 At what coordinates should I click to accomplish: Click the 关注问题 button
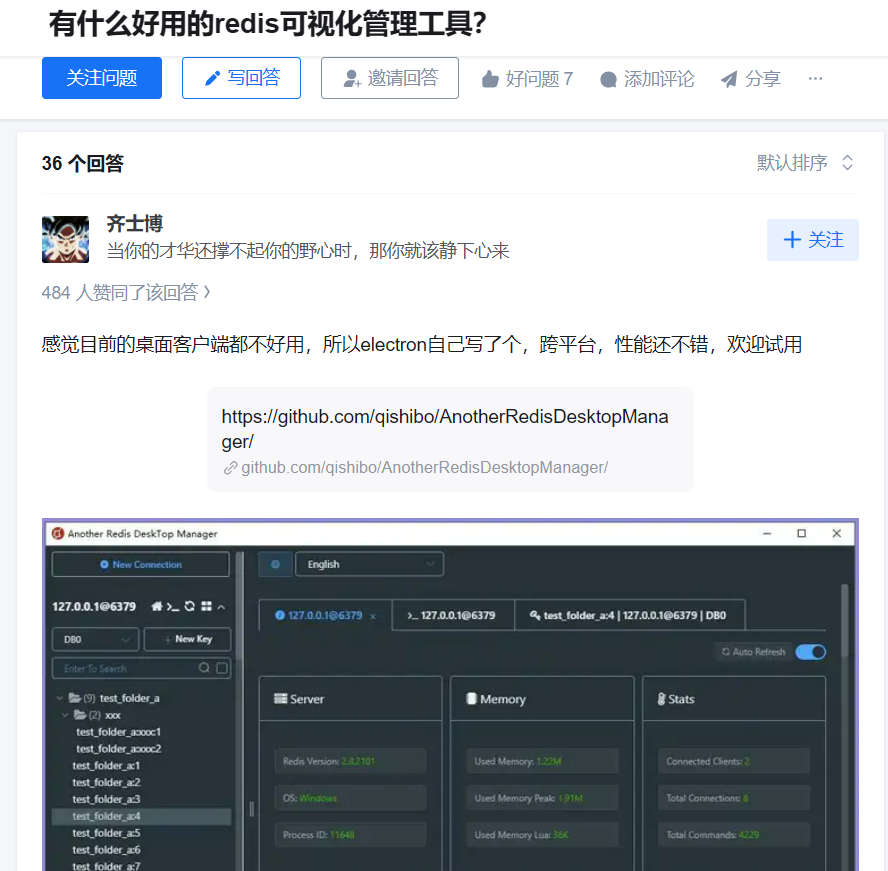point(101,78)
